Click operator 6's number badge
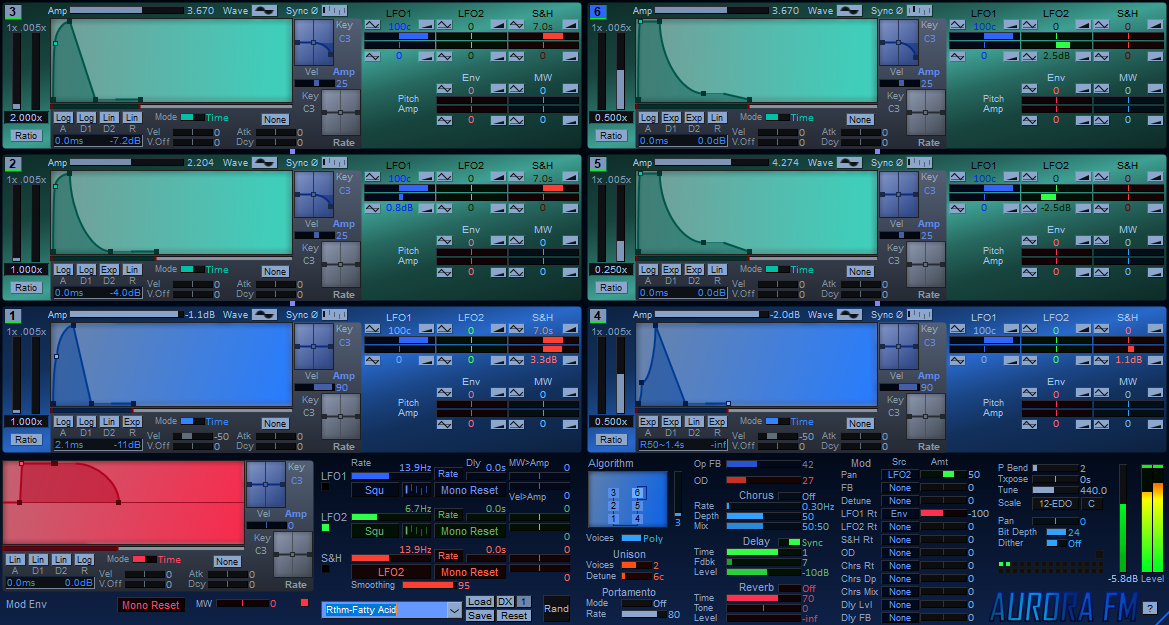 point(598,11)
